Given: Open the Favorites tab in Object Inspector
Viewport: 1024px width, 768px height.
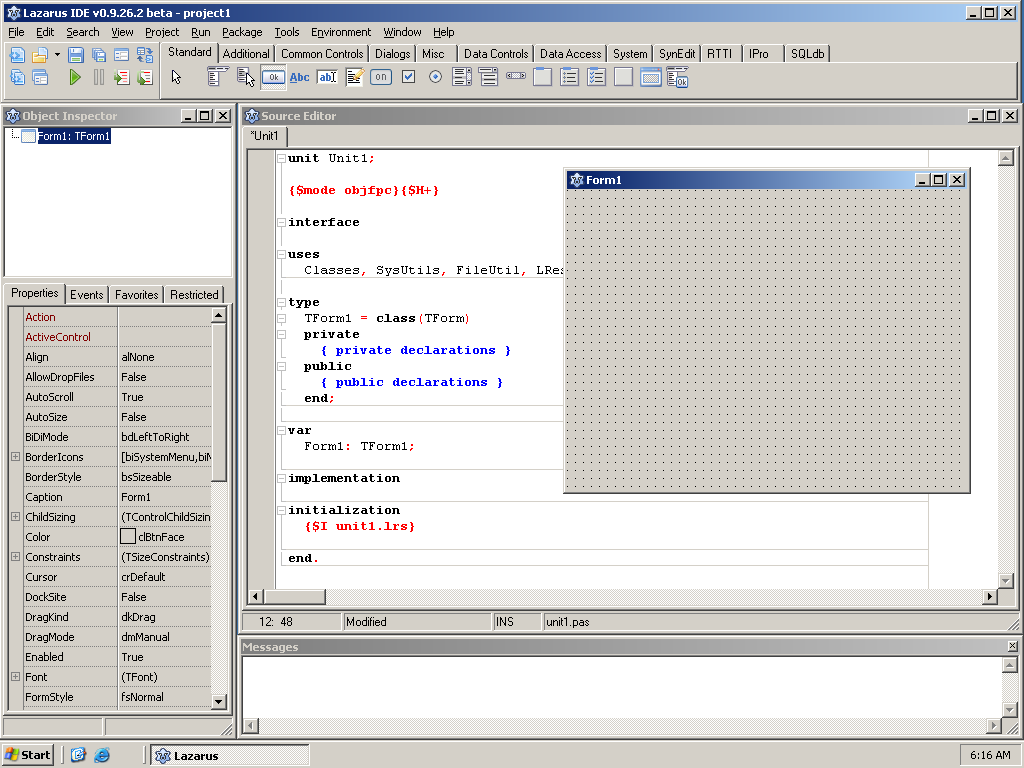Looking at the screenshot, I should pos(136,295).
